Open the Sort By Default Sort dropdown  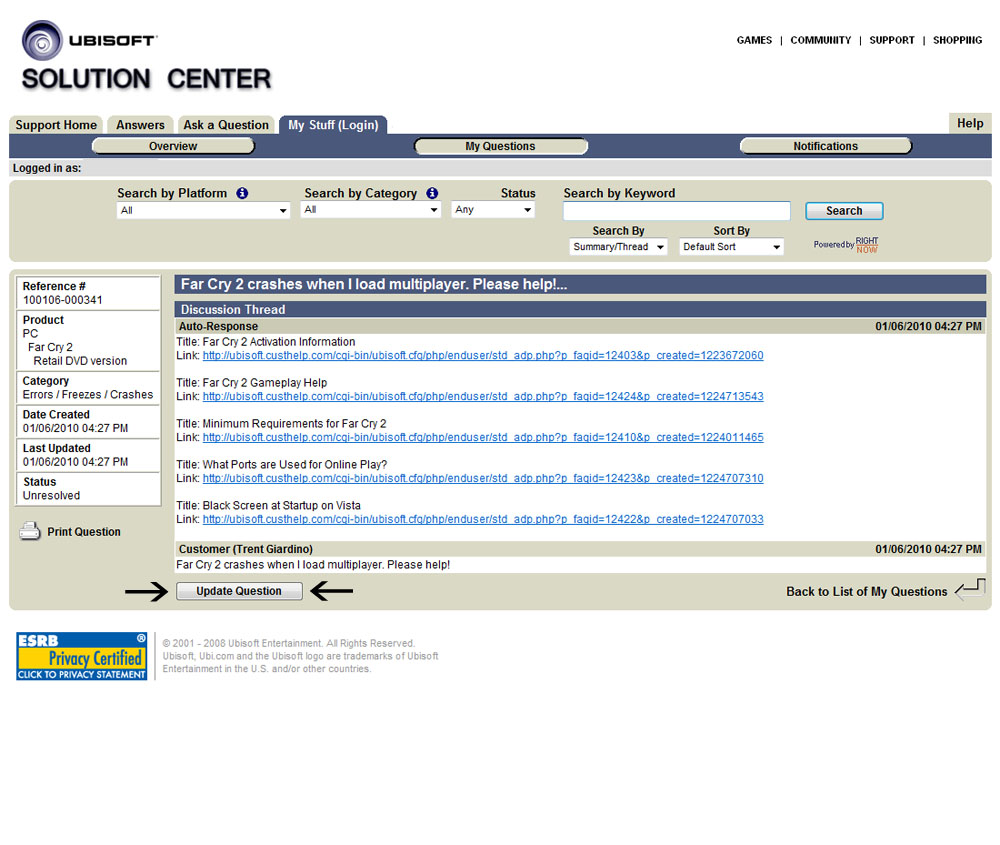(732, 247)
